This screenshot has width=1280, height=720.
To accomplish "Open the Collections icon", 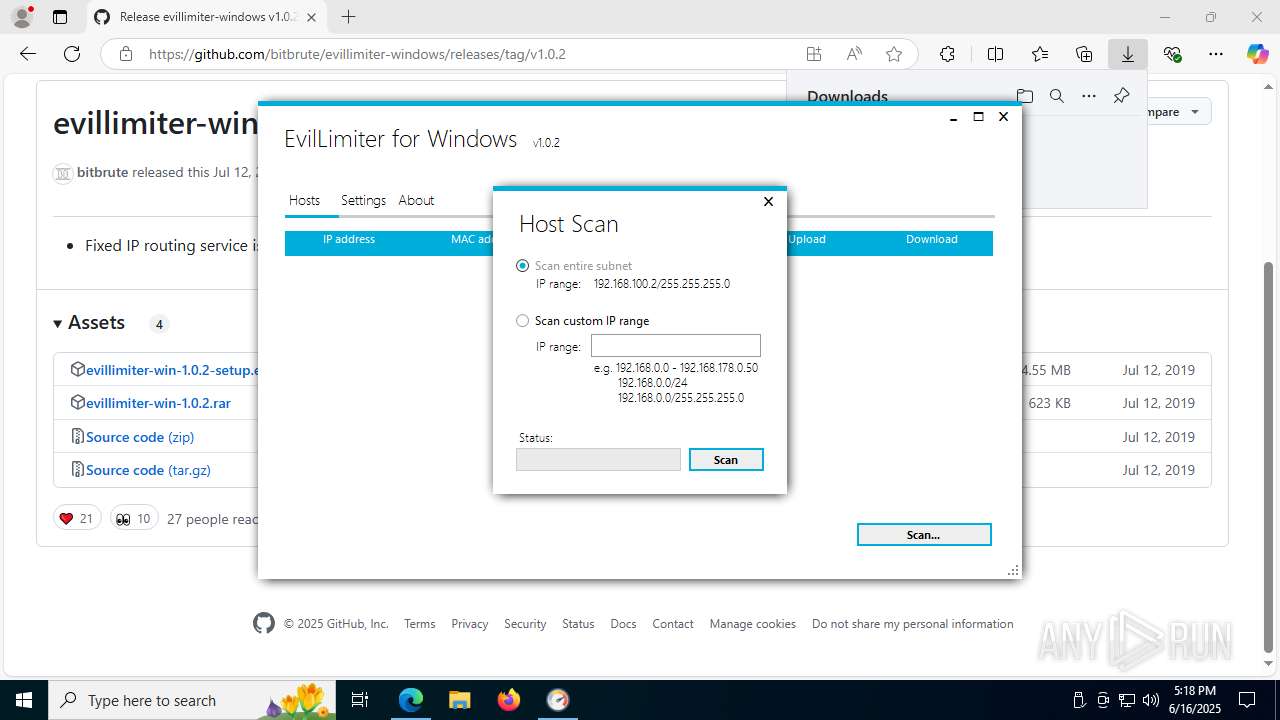I will click(1084, 54).
